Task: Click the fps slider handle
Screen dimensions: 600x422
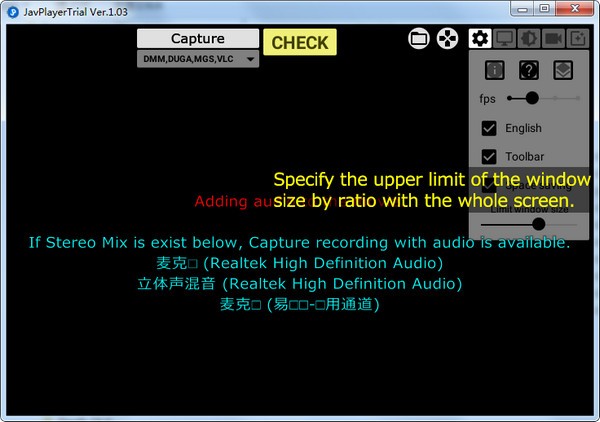Action: pos(532,98)
